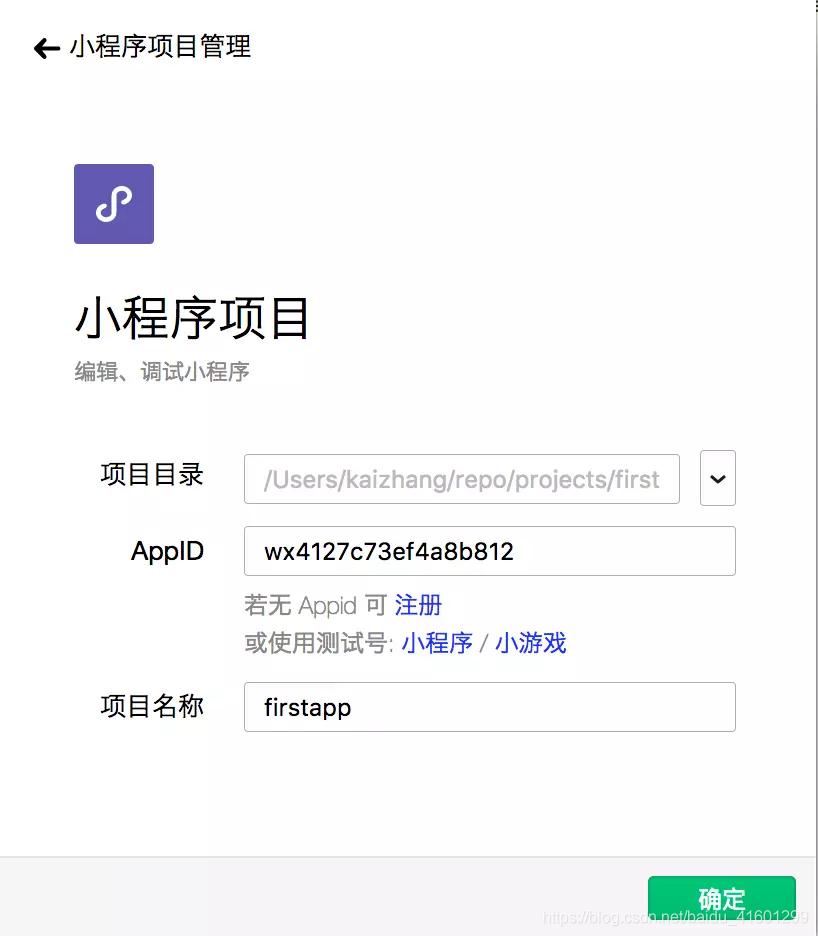Click the purple mini program logo icon
818x936 pixels.
pyautogui.click(x=113, y=203)
